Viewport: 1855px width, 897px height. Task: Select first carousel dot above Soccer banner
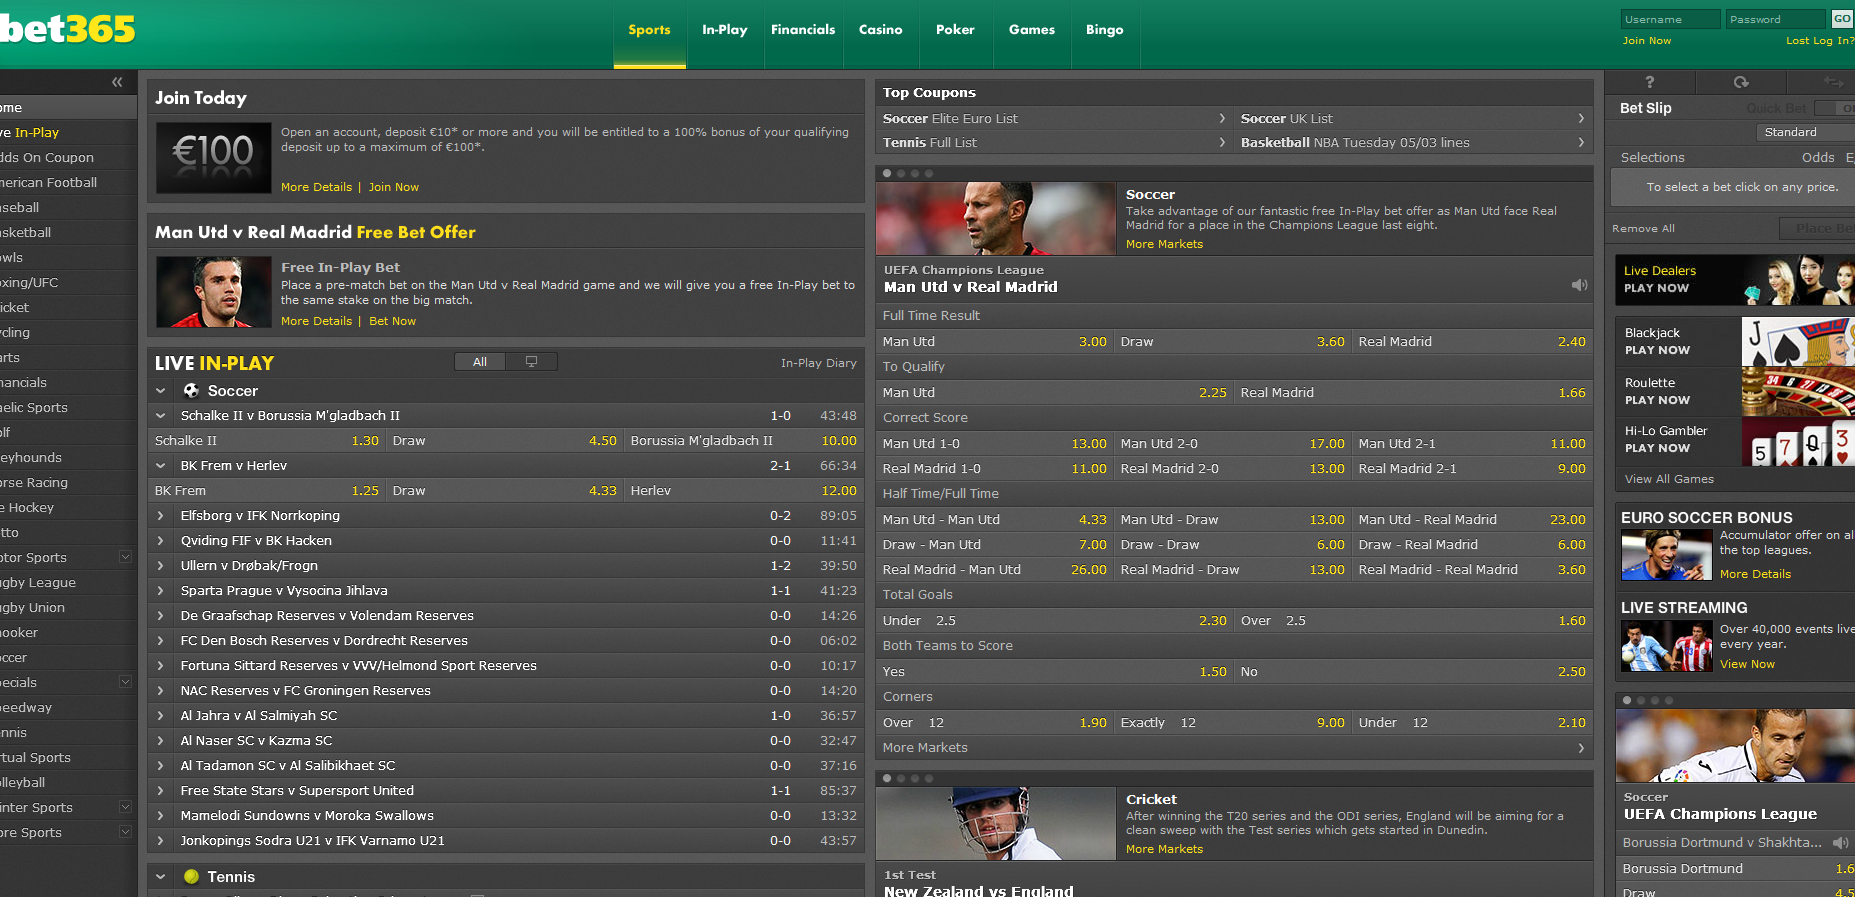(887, 174)
